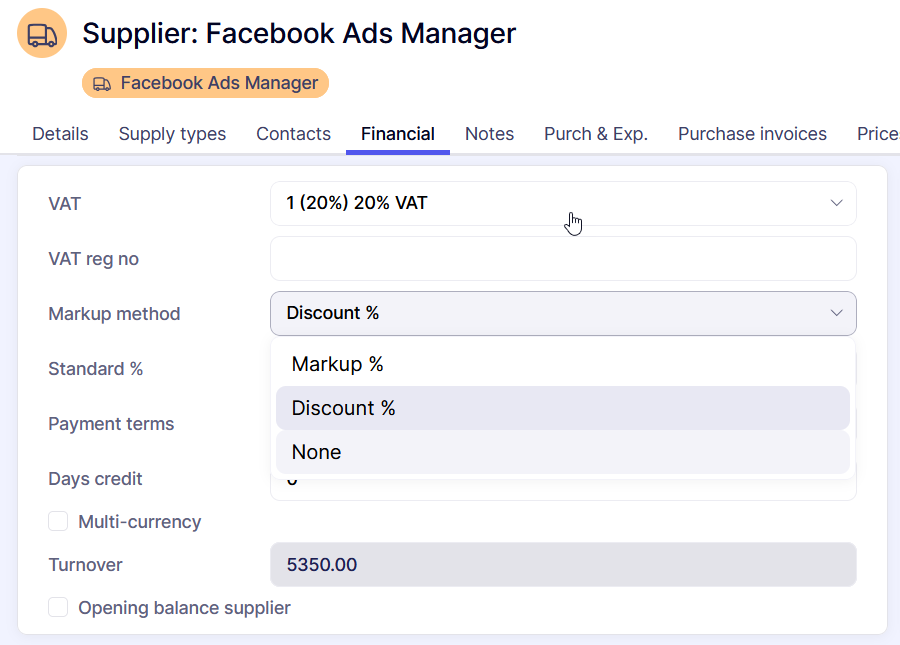Open the Details tab

coord(60,134)
